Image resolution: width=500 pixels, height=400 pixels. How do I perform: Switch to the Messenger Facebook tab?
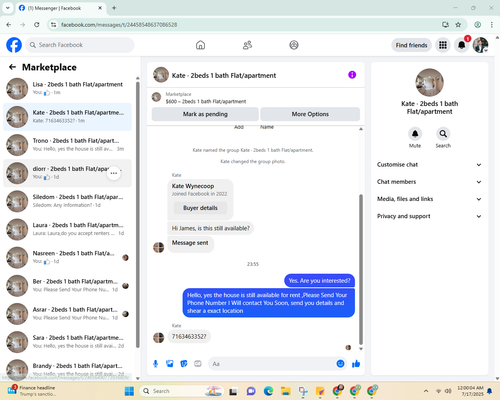(x=60, y=8)
